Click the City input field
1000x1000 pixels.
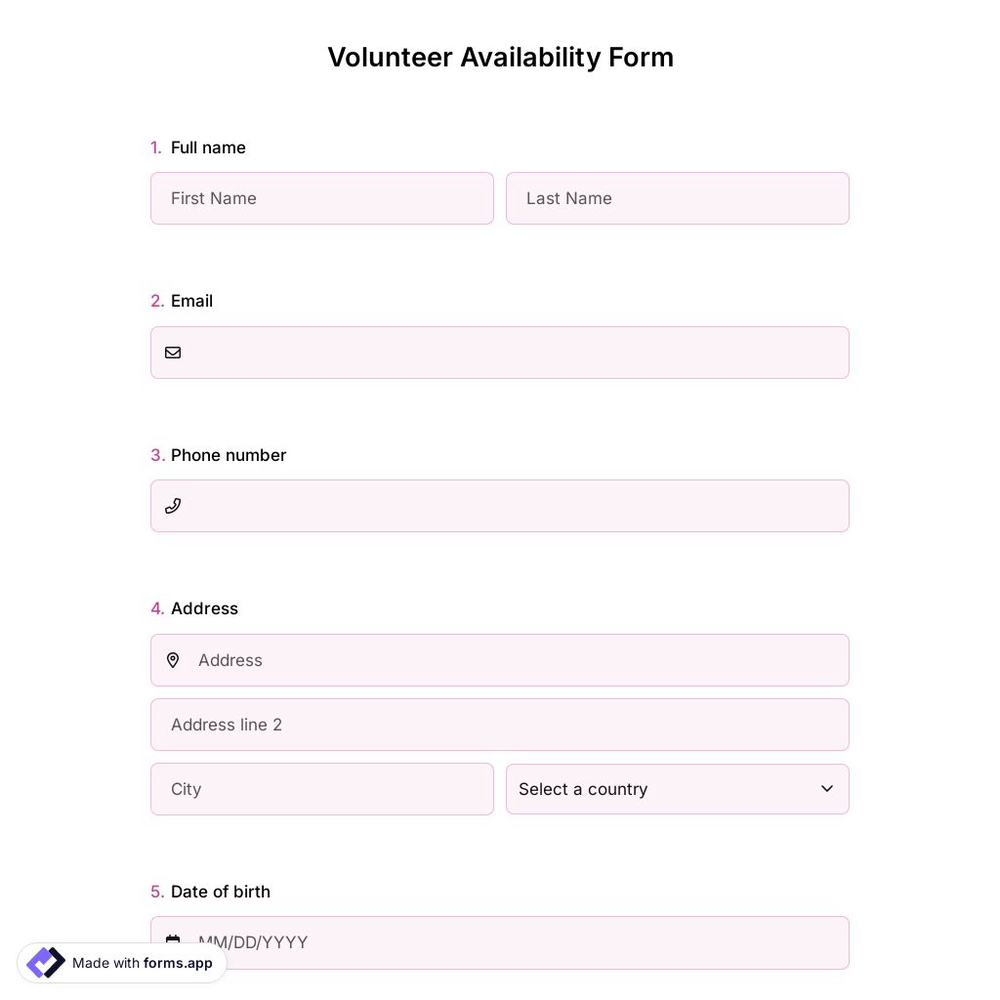point(322,789)
